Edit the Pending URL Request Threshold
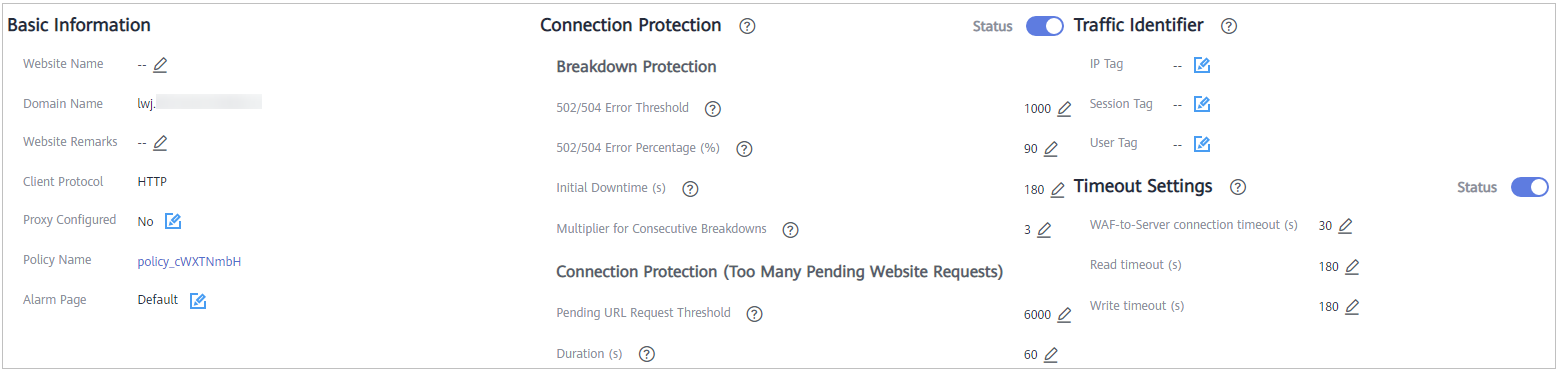Viewport: 1560px width, 371px height. (x=1064, y=314)
